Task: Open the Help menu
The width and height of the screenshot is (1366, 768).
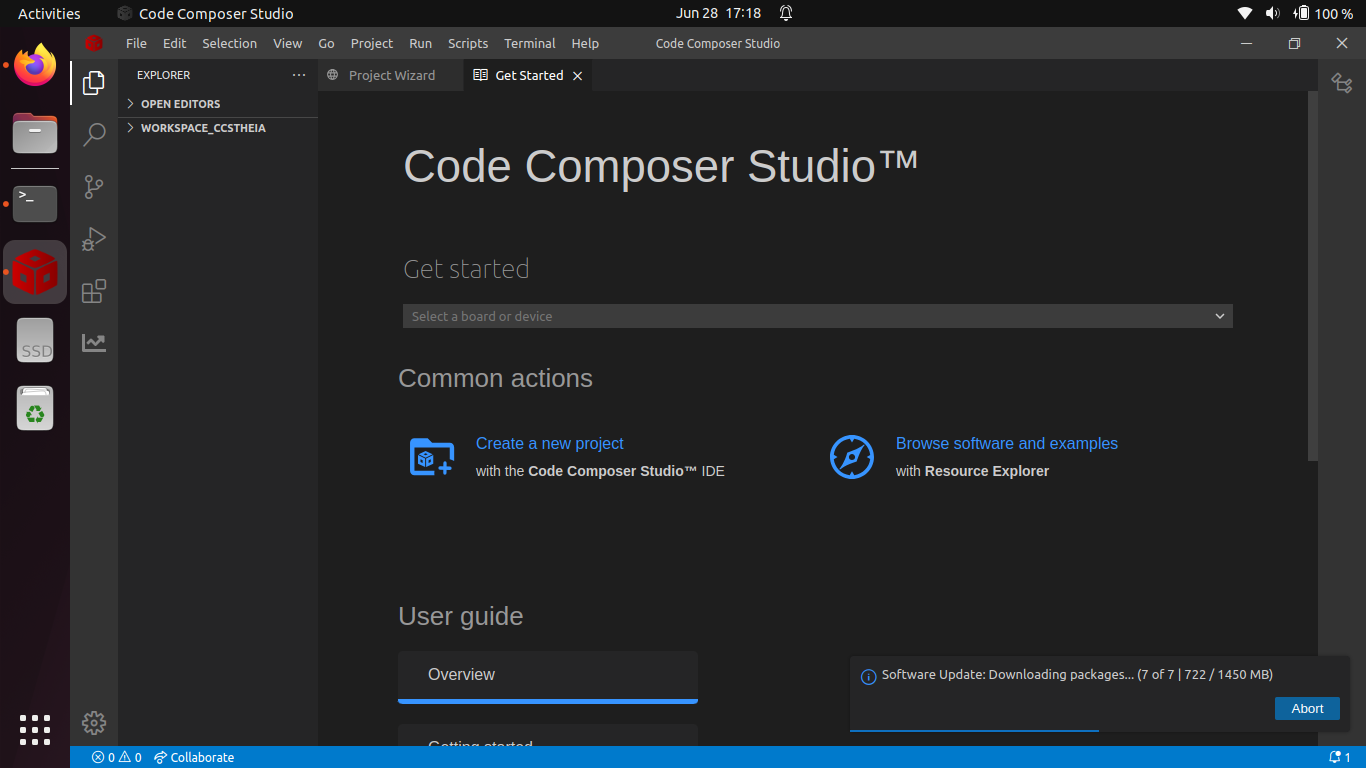Action: tap(585, 43)
